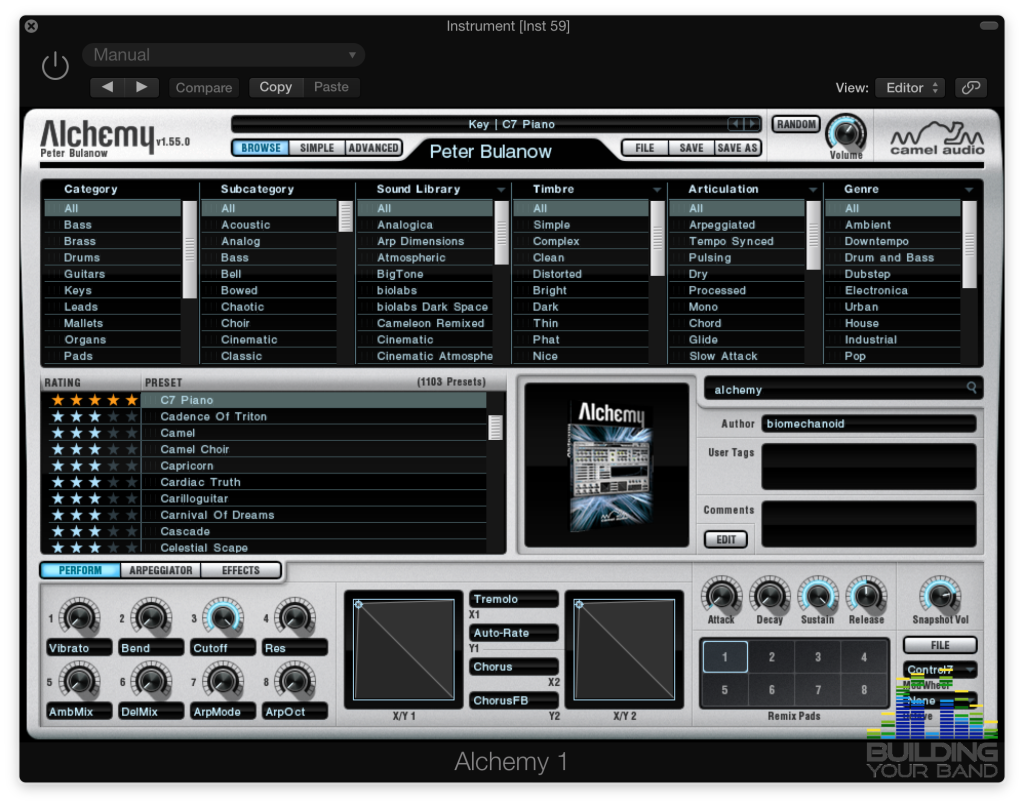Switch to the PERFORM tab

click(x=80, y=570)
